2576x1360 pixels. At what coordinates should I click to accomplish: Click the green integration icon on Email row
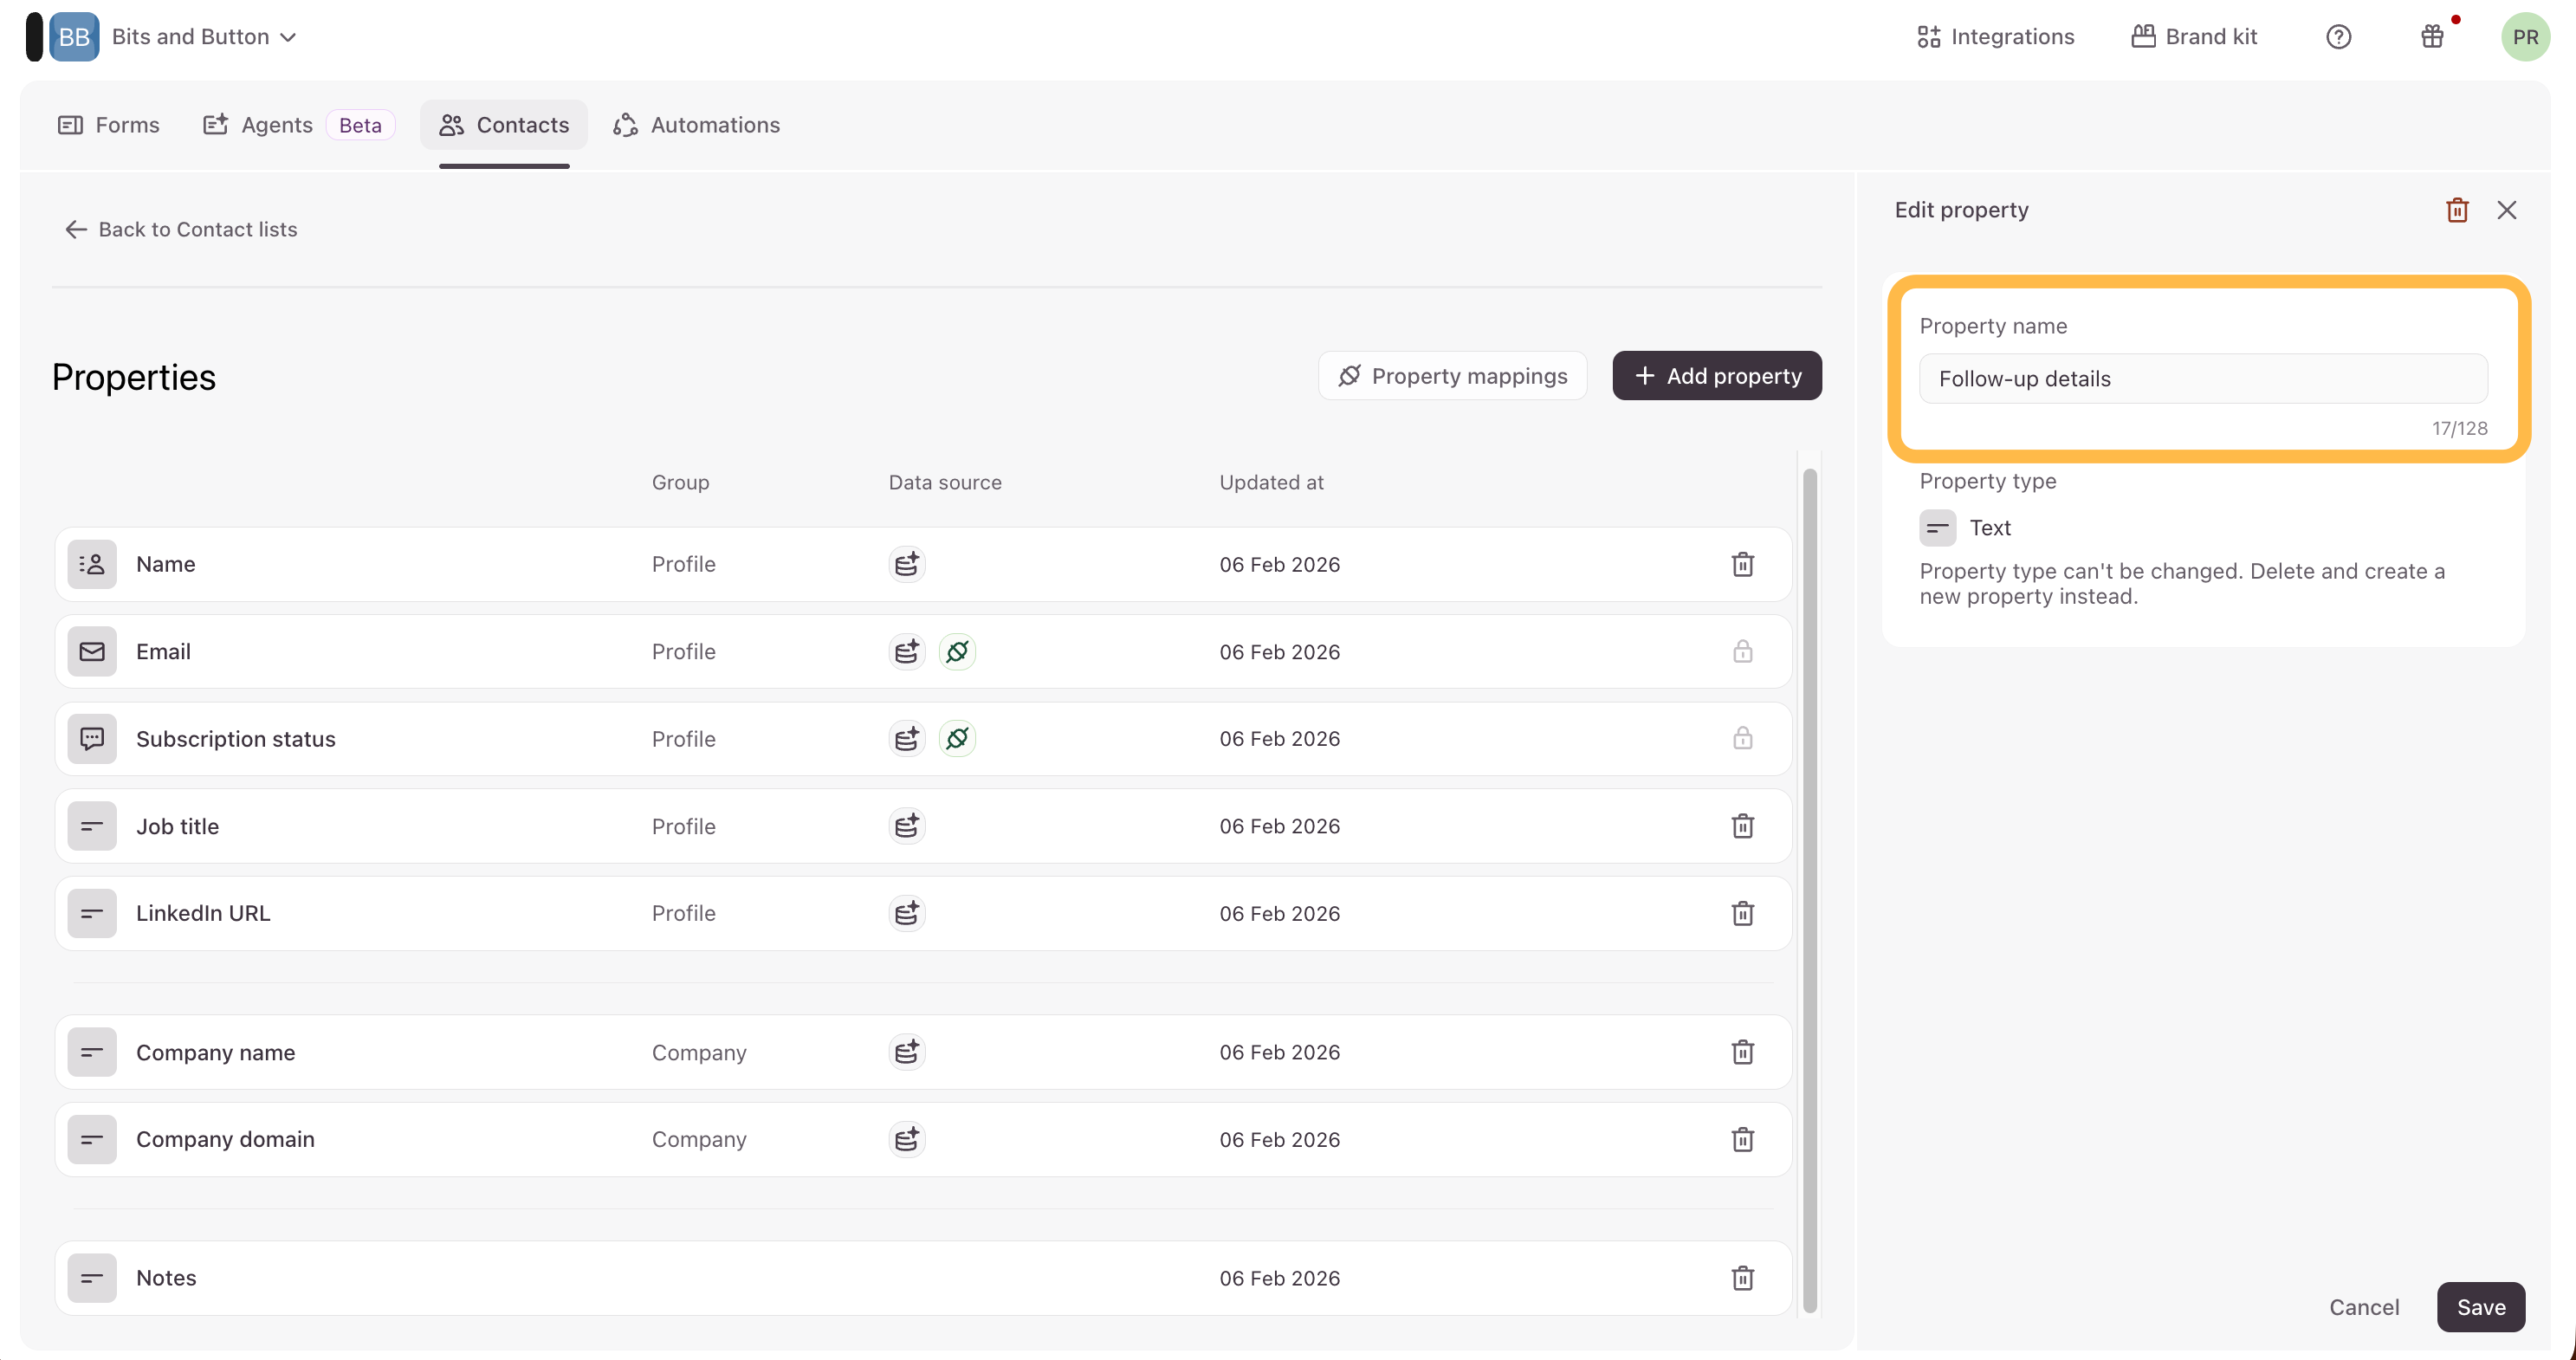957,652
